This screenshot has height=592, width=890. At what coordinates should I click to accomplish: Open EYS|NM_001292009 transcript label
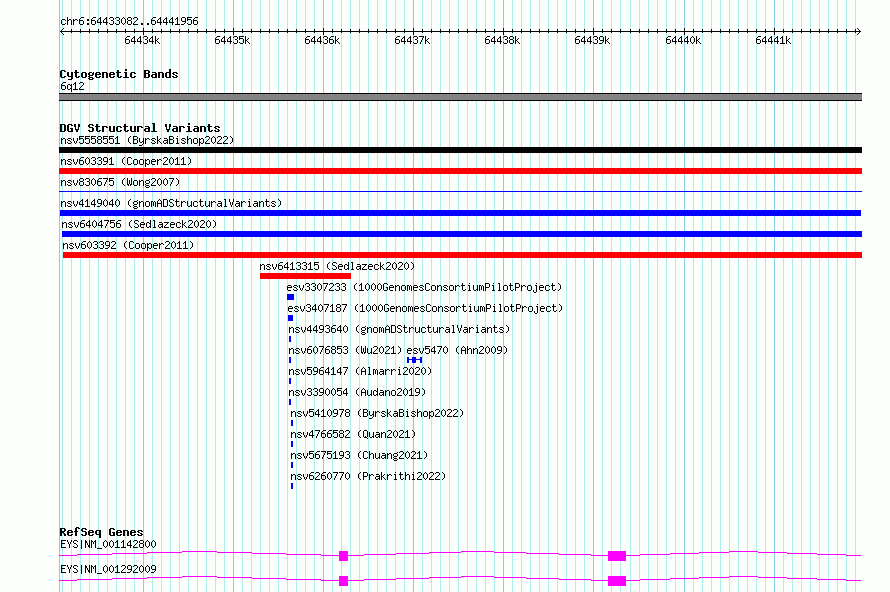click(108, 569)
